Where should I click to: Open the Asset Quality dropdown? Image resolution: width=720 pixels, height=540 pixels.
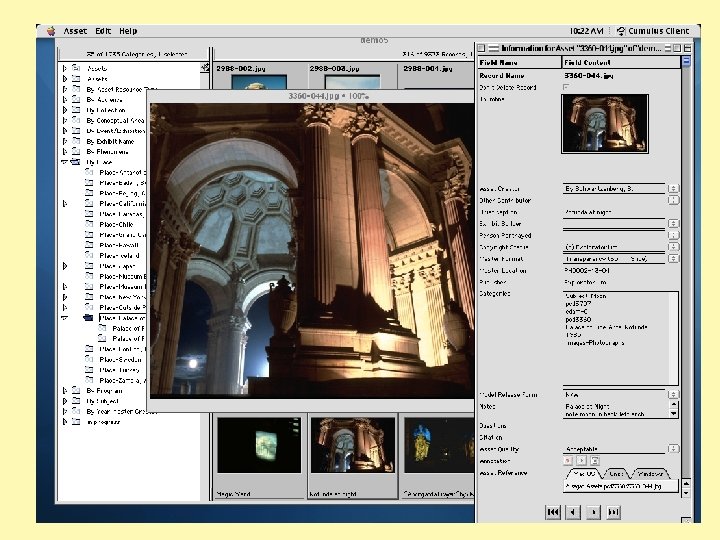point(673,449)
